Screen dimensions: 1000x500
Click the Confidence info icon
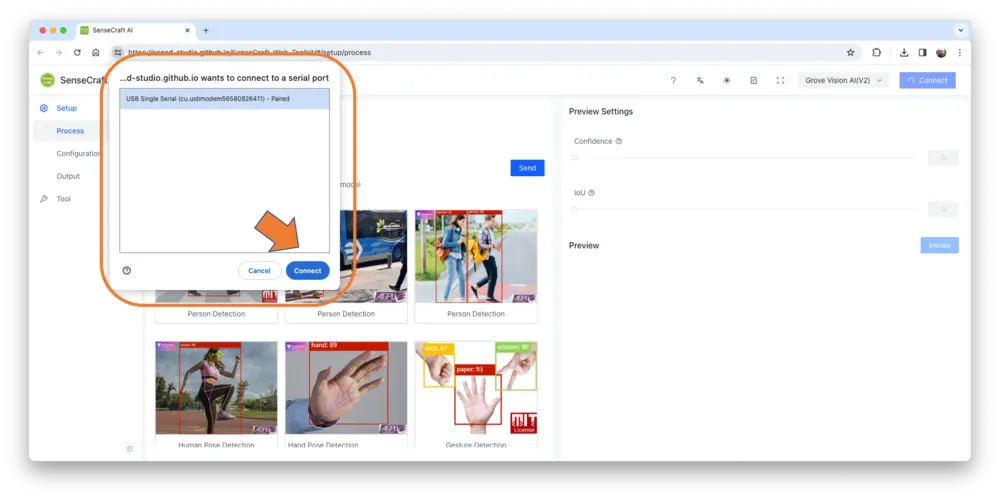click(619, 141)
